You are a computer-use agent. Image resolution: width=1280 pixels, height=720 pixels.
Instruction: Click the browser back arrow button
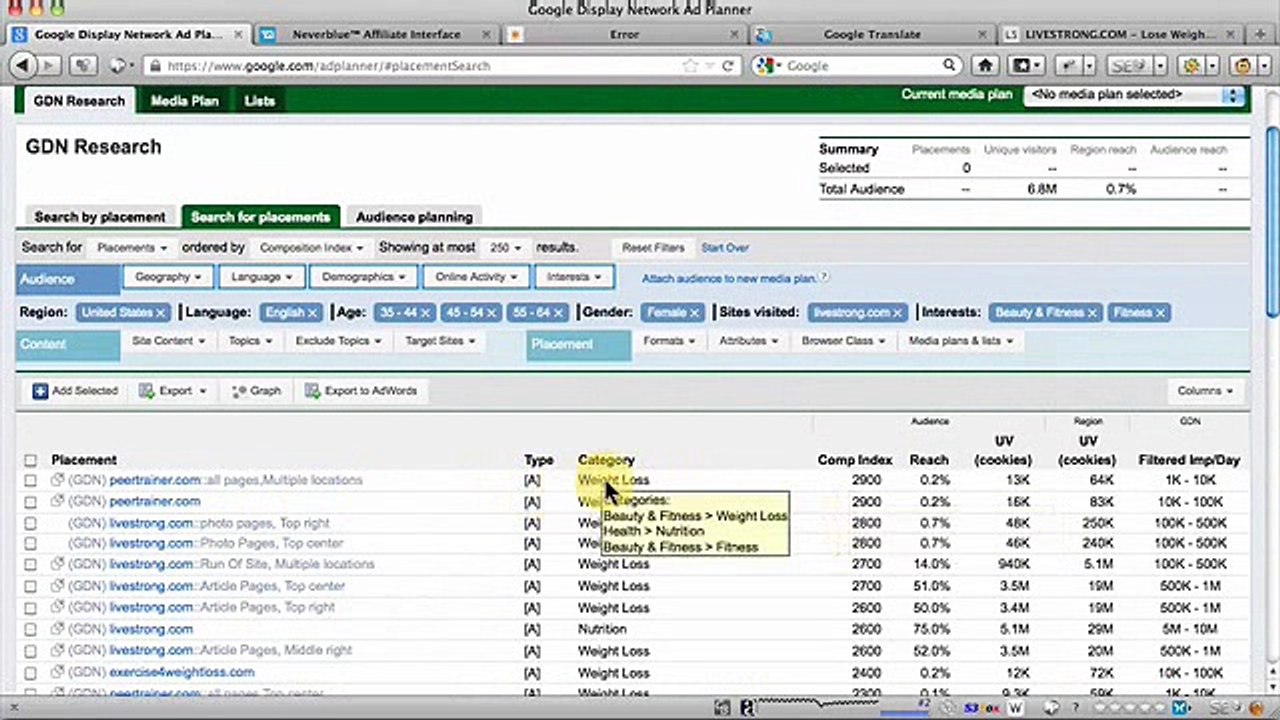pyautogui.click(x=22, y=66)
